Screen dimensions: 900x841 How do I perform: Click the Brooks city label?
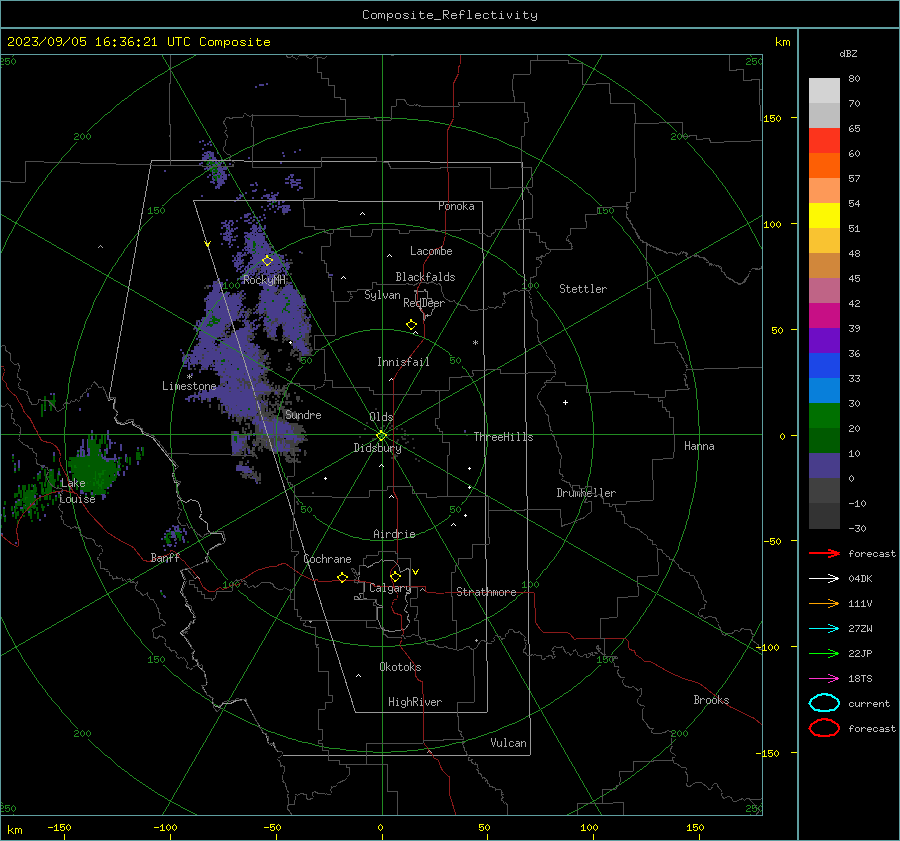pos(711,700)
